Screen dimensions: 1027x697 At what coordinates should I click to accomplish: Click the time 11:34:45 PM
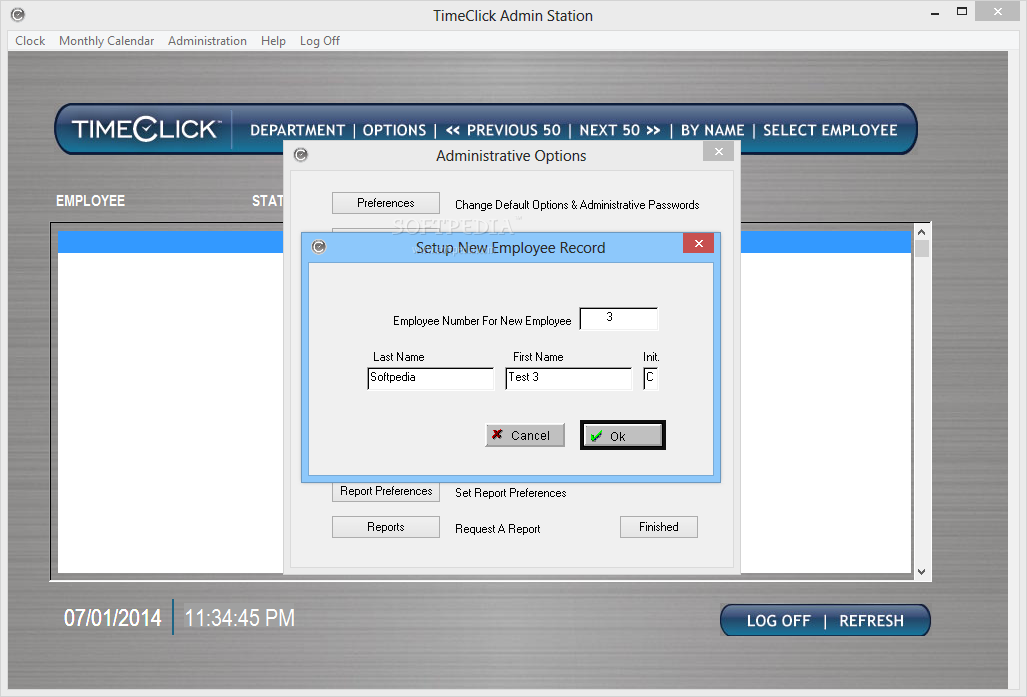239,618
